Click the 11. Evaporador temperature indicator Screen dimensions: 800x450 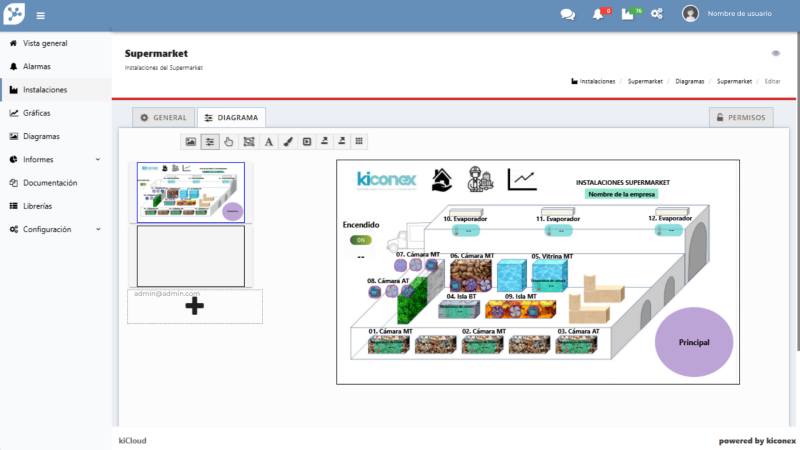coord(559,231)
